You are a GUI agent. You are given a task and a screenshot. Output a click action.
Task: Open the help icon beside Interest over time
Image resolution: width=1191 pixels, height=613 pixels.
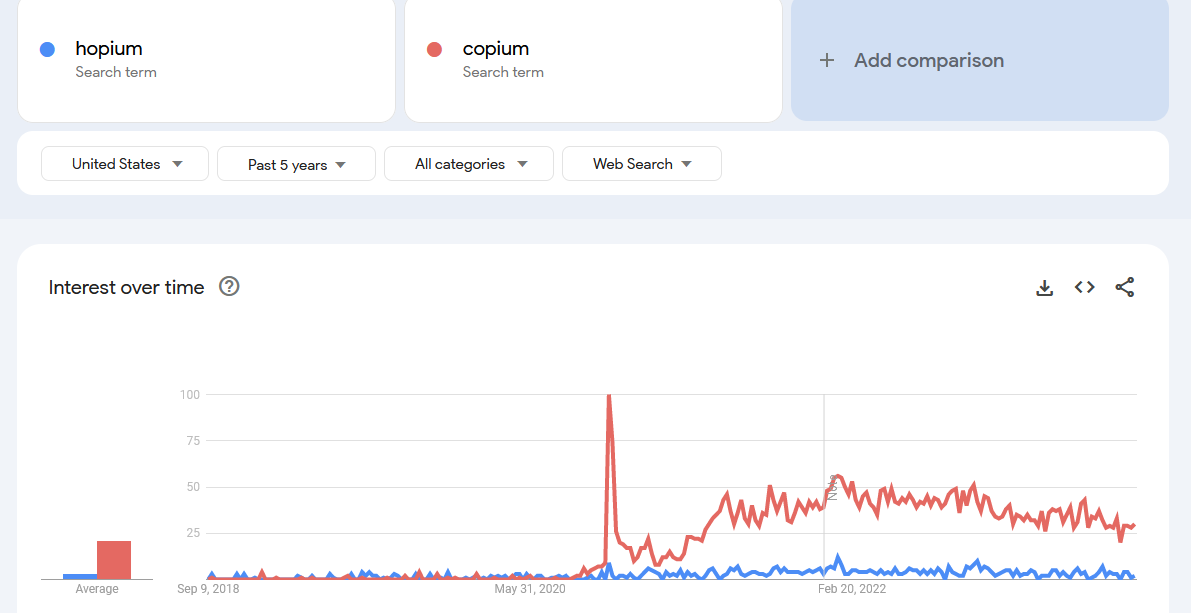pos(229,286)
